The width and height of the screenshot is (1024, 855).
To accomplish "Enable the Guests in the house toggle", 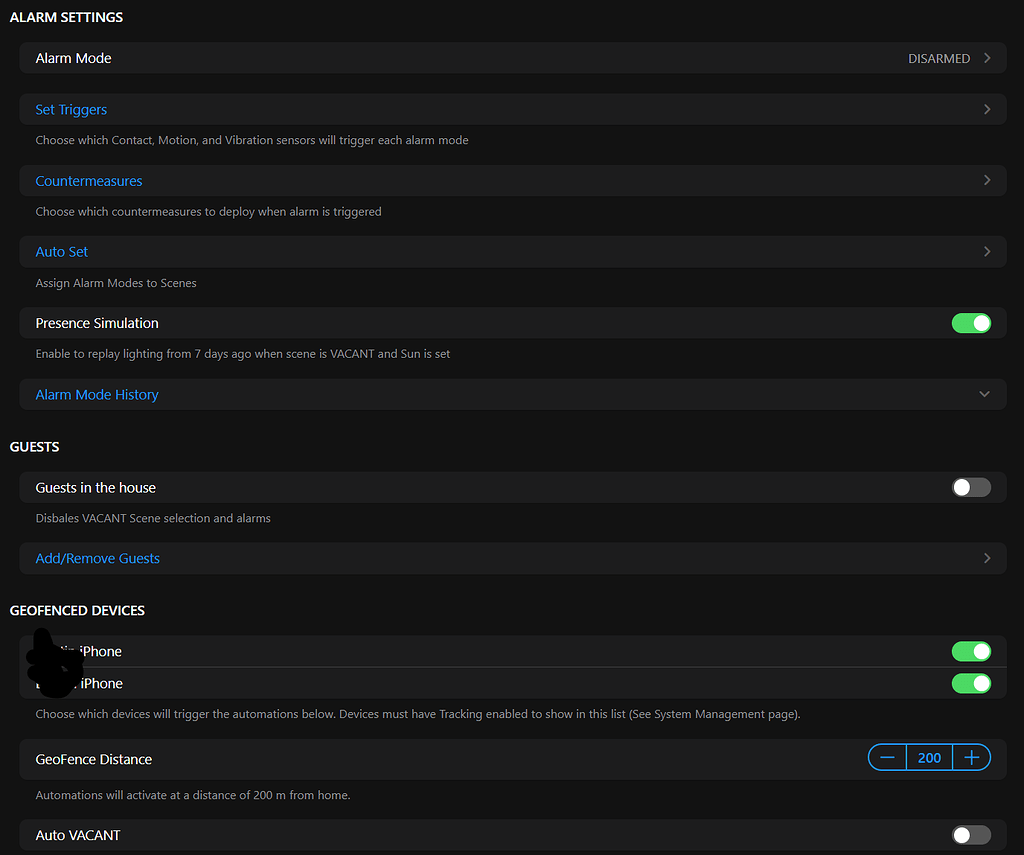I will click(x=971, y=487).
